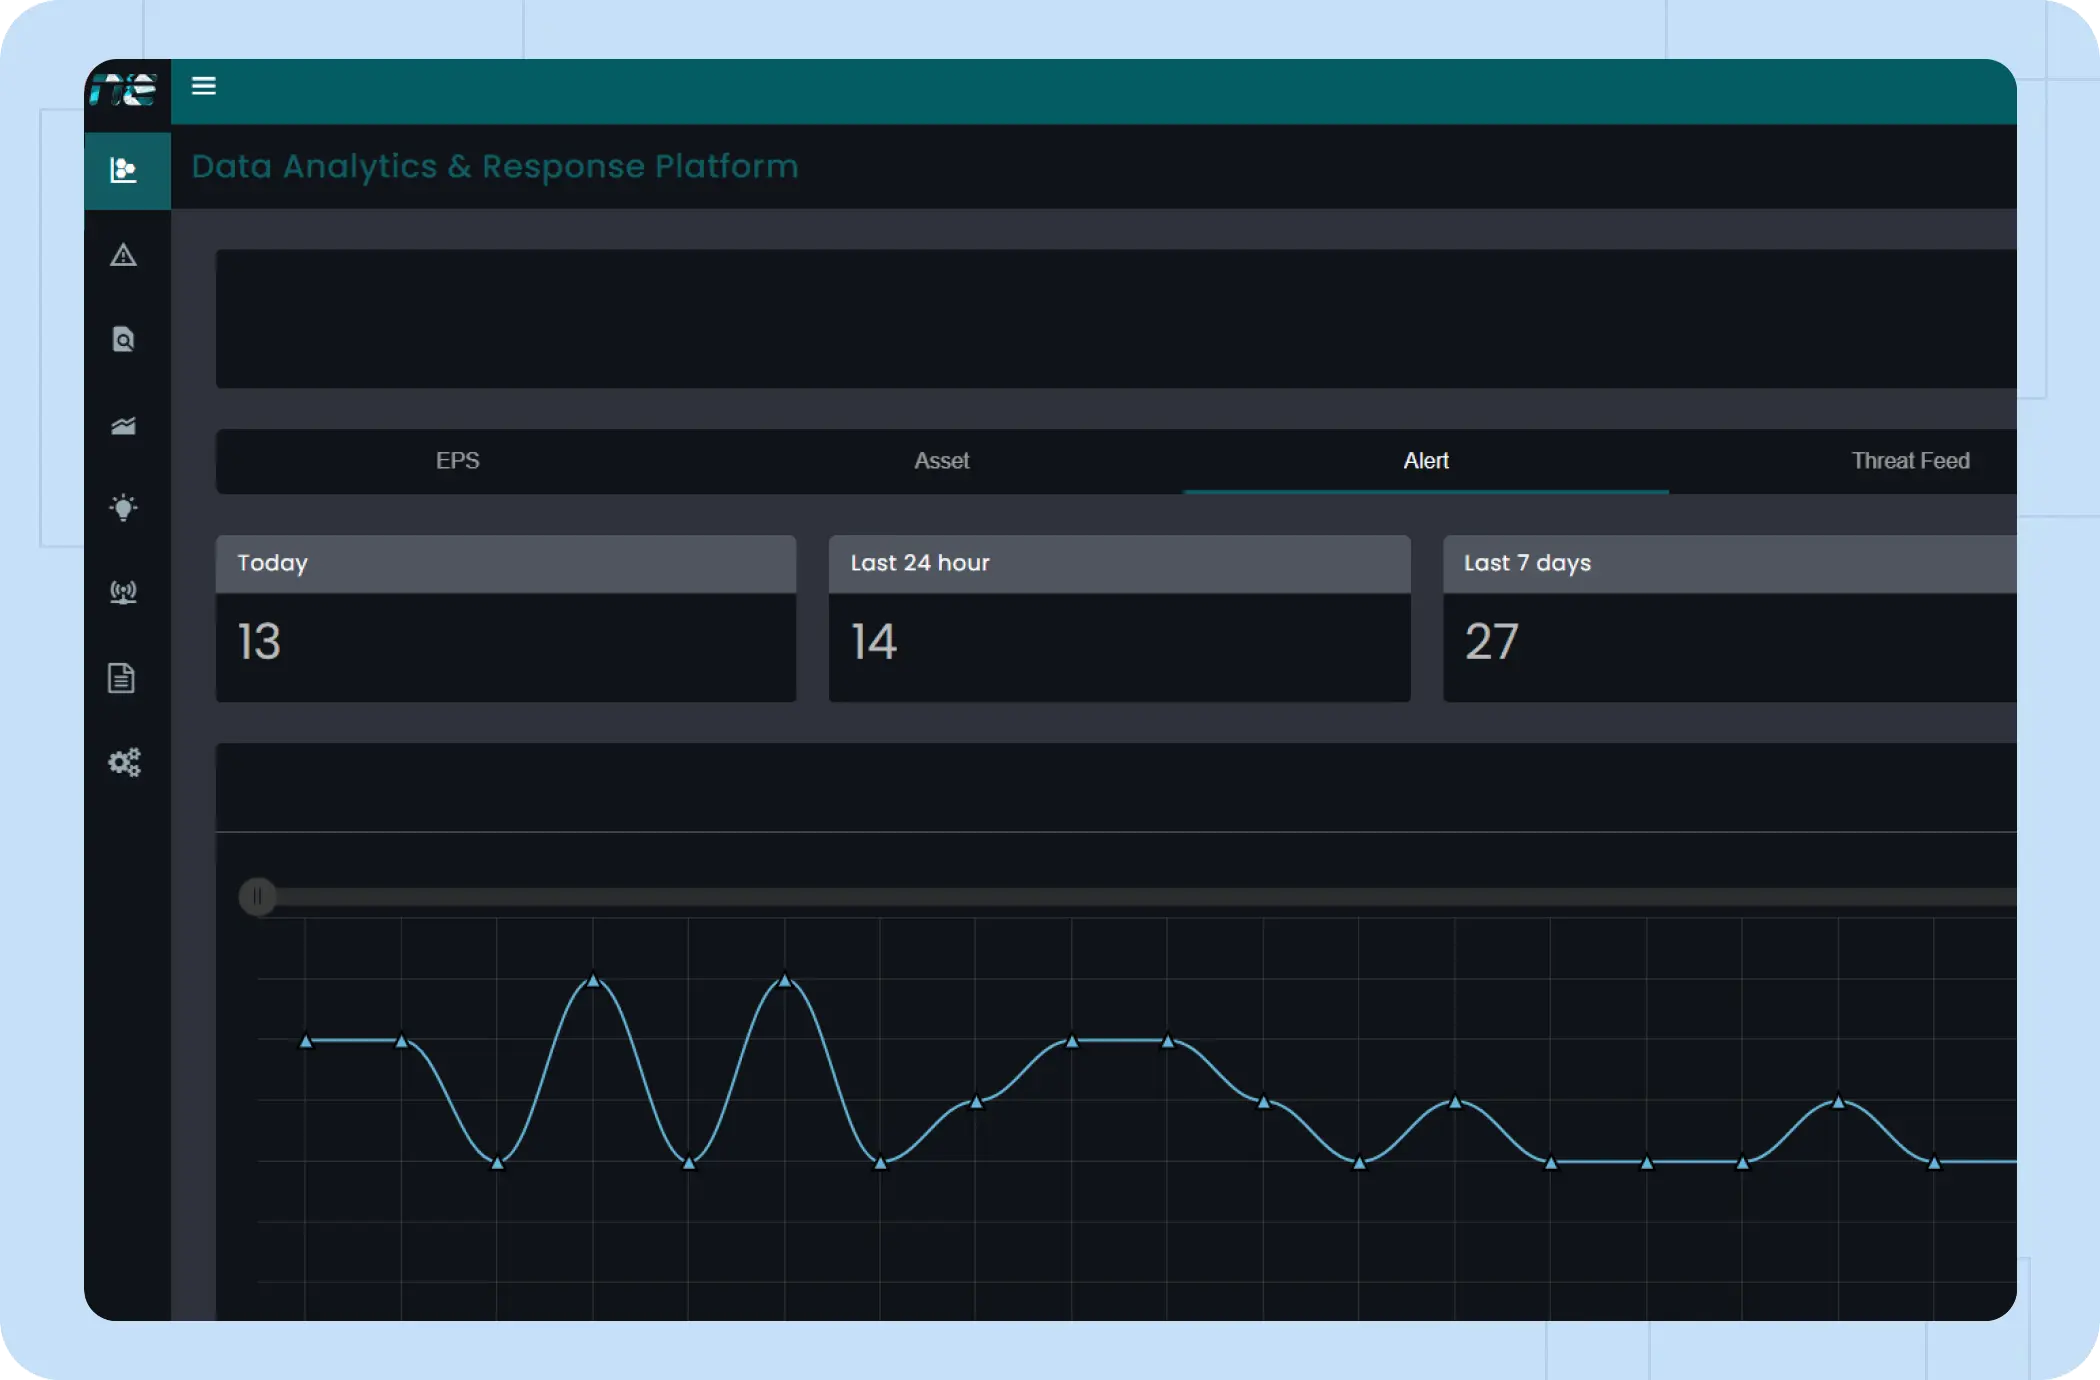The width and height of the screenshot is (2100, 1380).
Task: Click the chart range slider handle
Action: coord(258,896)
